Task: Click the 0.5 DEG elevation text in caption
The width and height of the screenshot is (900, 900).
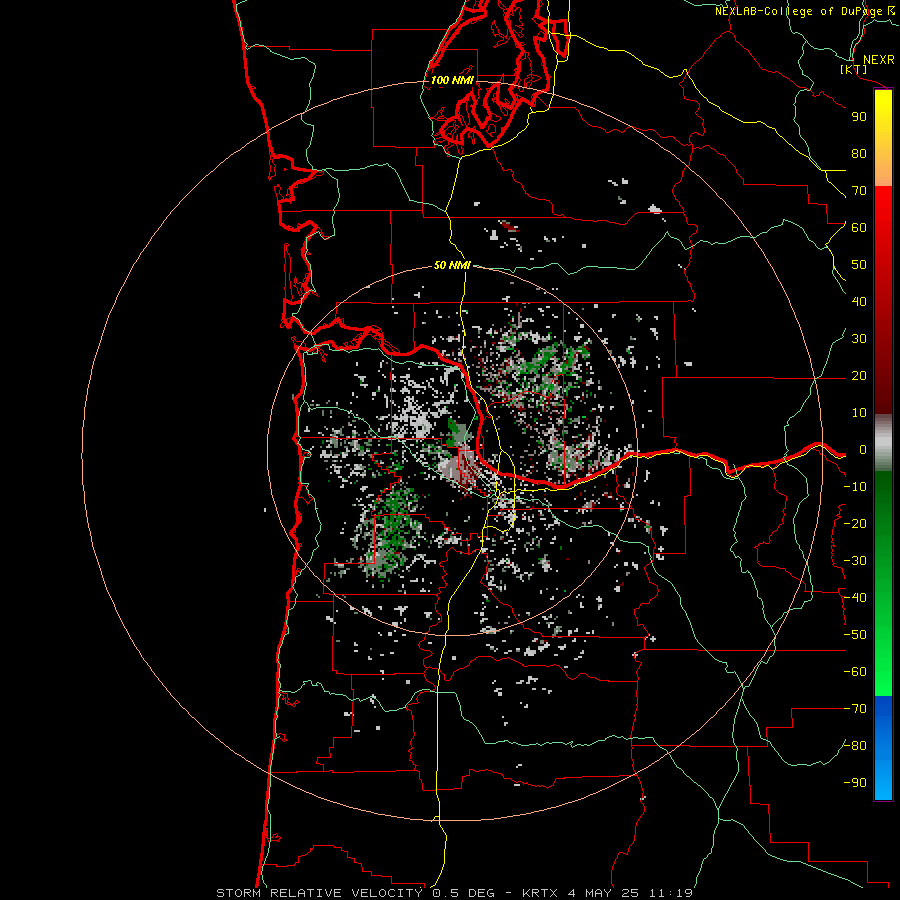Action: [463, 893]
